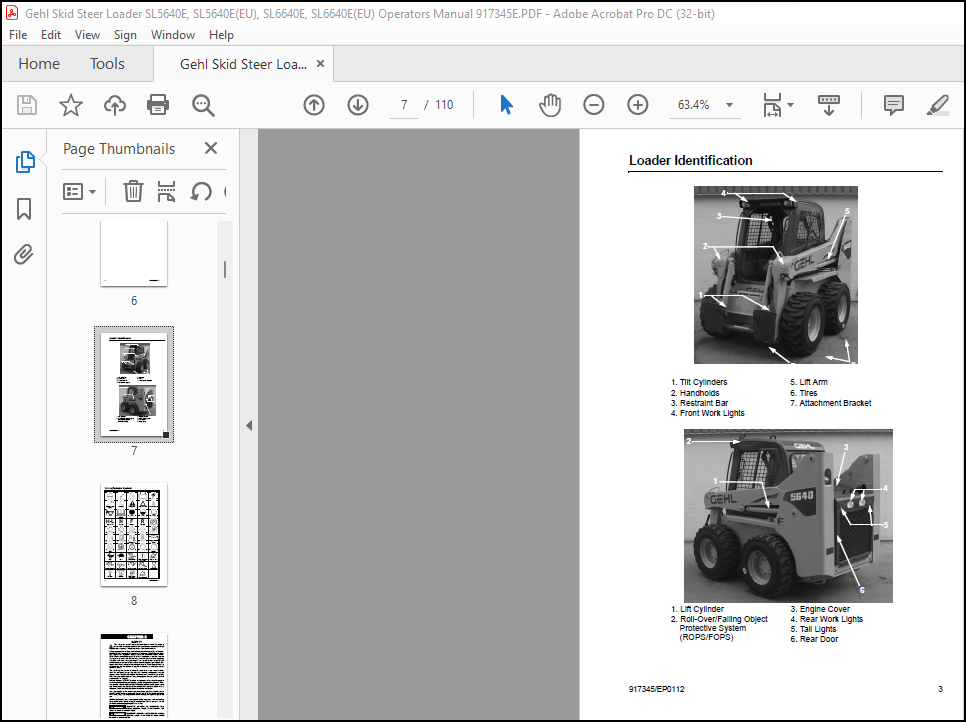Open the View menu
Image resolution: width=966 pixels, height=722 pixels.
(x=87, y=35)
